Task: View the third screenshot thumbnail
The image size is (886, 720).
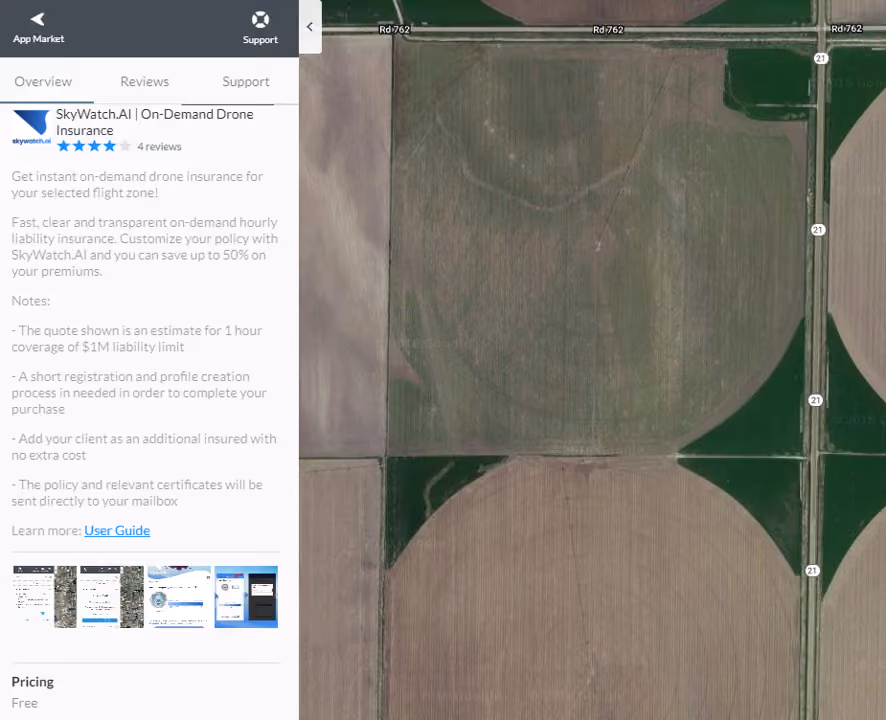Action: [179, 597]
